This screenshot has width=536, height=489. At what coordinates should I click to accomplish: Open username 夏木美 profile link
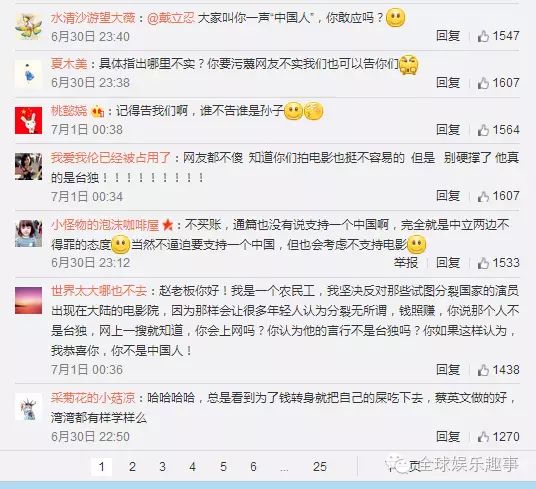[69, 64]
